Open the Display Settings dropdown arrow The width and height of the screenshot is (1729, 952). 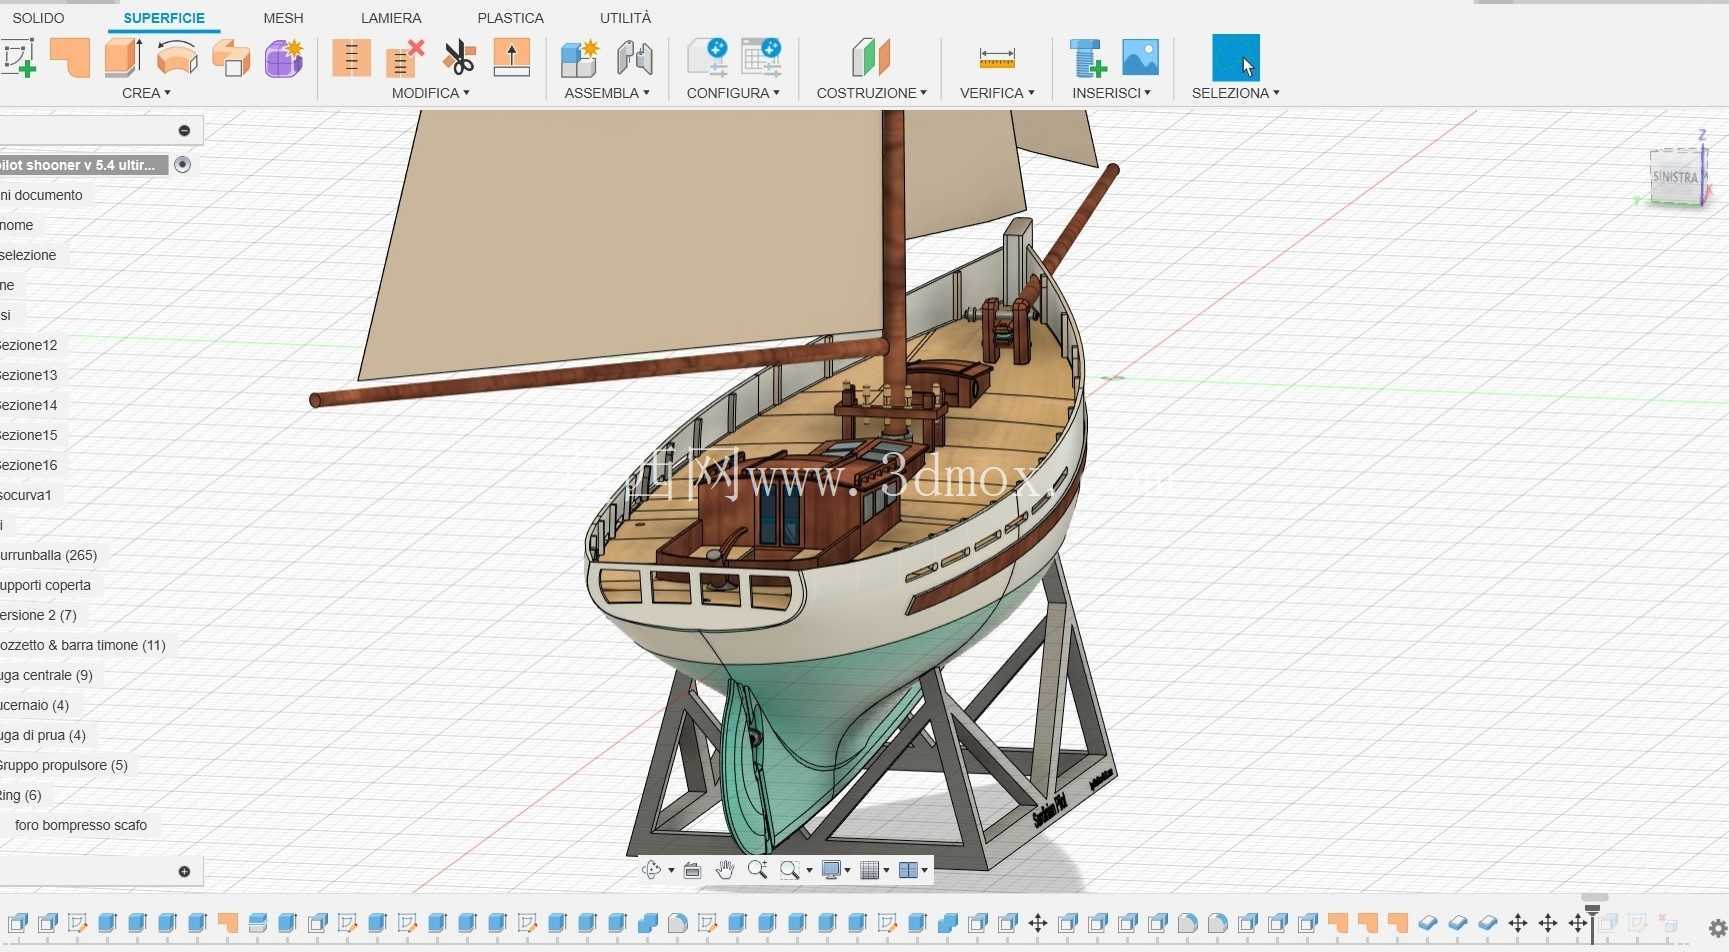tap(848, 871)
